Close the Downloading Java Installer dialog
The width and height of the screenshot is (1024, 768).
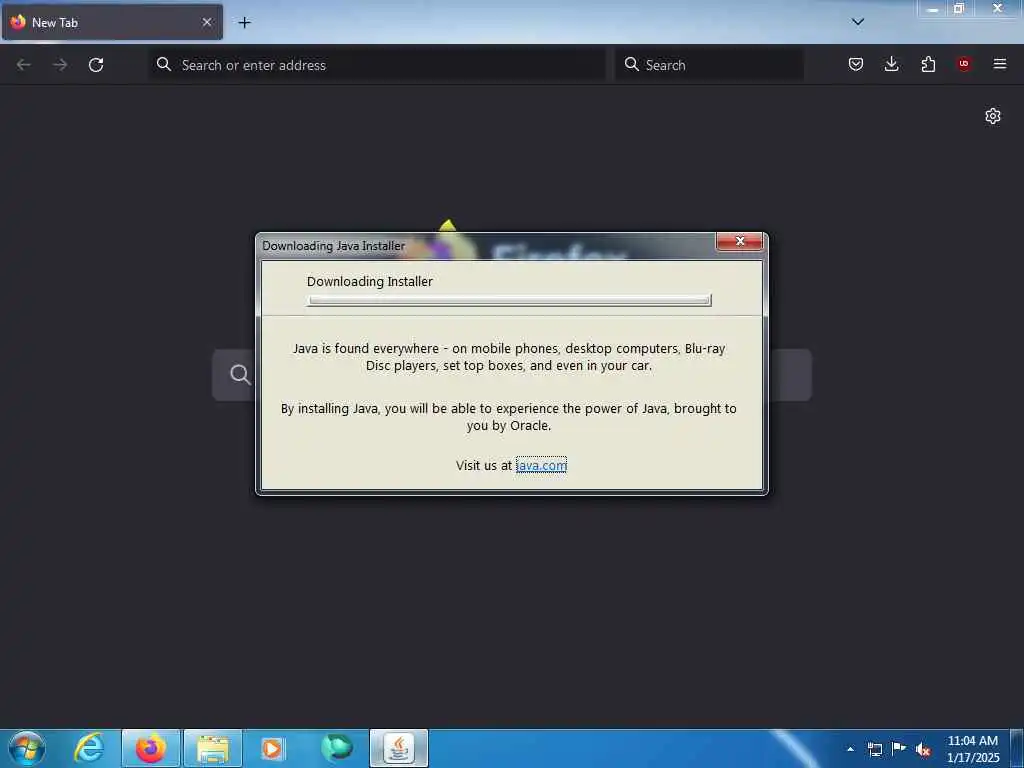pos(739,241)
